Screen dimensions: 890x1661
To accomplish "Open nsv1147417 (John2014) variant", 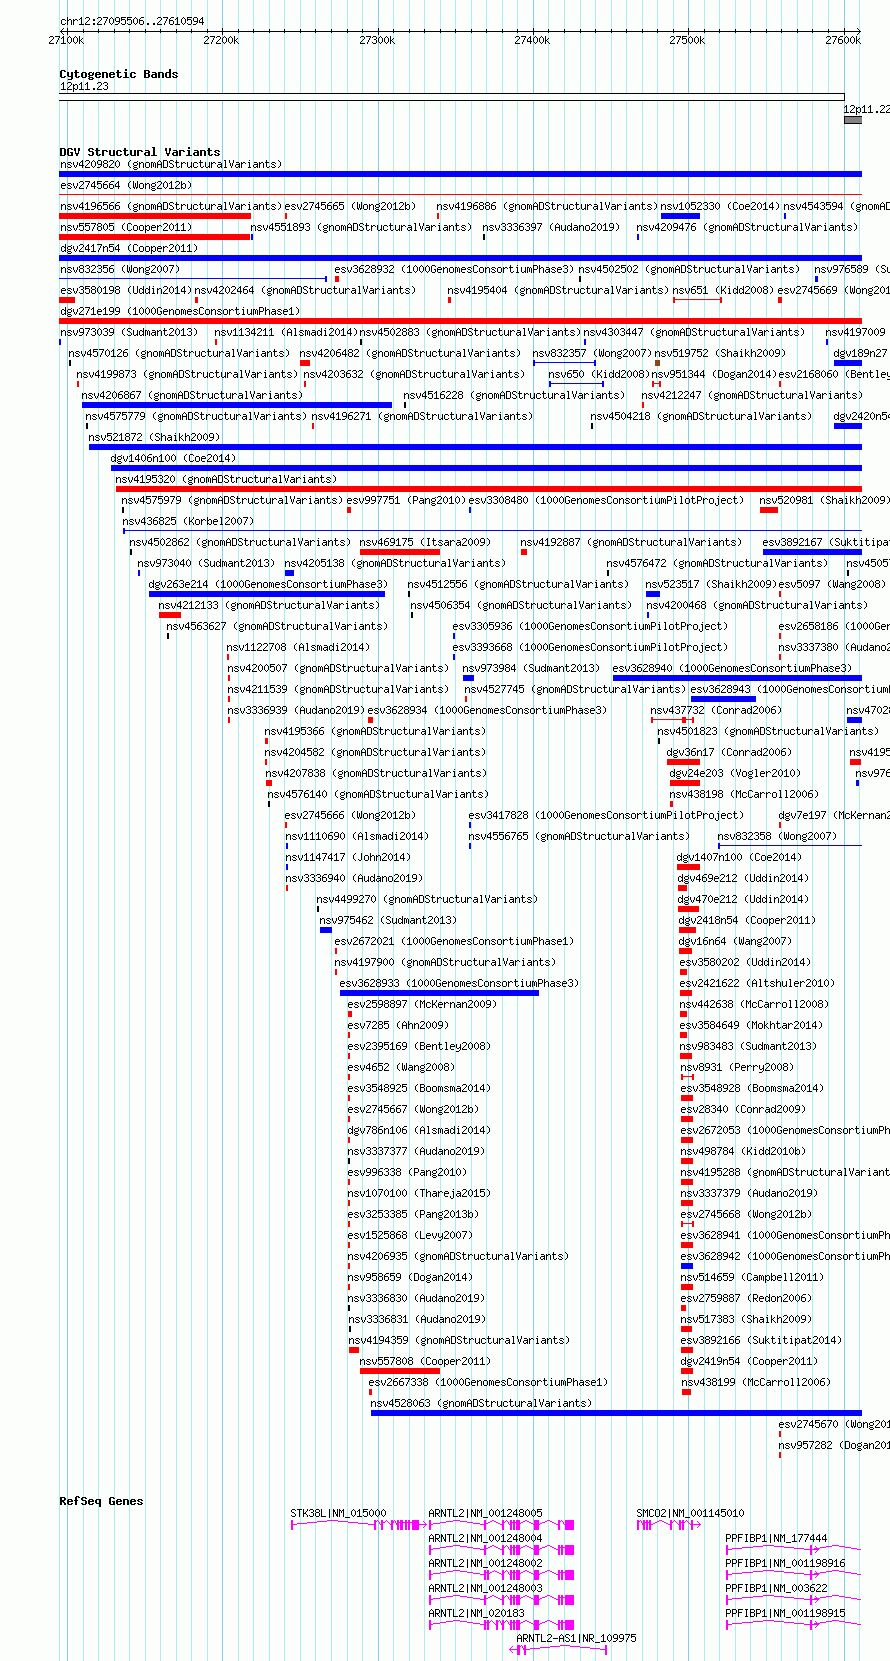I will [348, 857].
